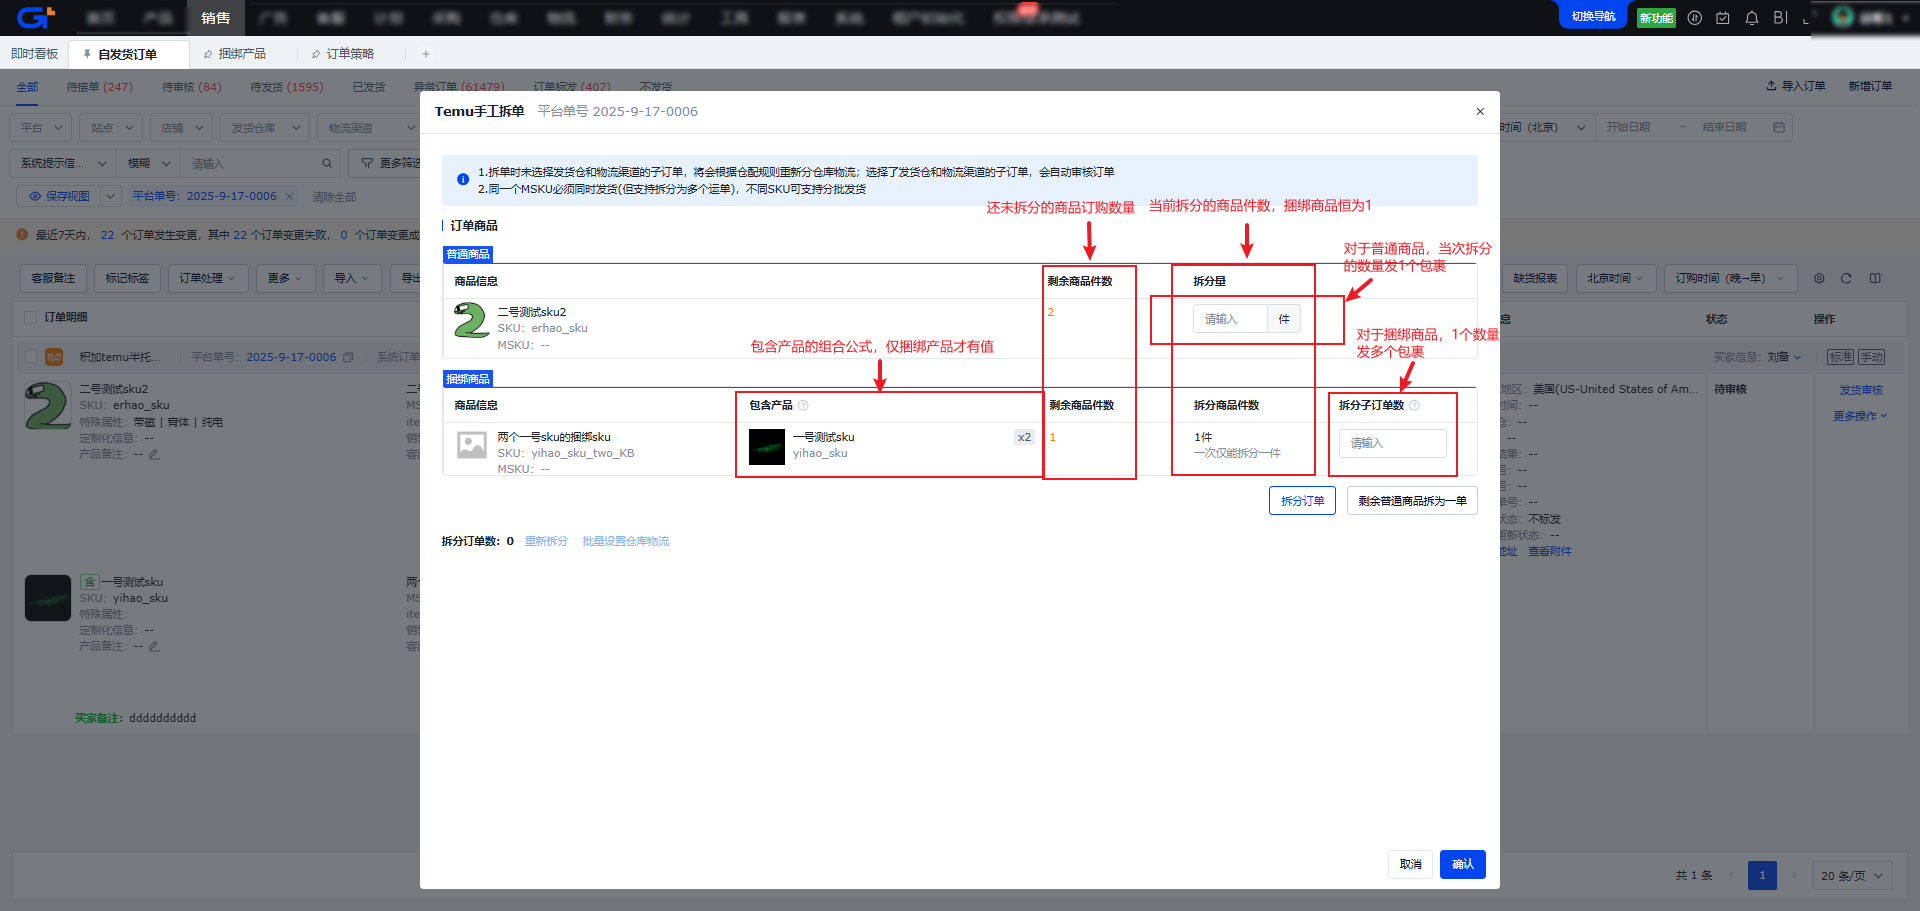
Task: Click the 标记标签 button
Action: tap(127, 278)
